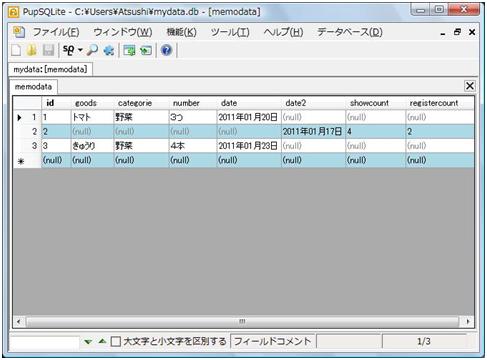Open the データベース(D) menu
The image size is (487, 360).
(350, 32)
